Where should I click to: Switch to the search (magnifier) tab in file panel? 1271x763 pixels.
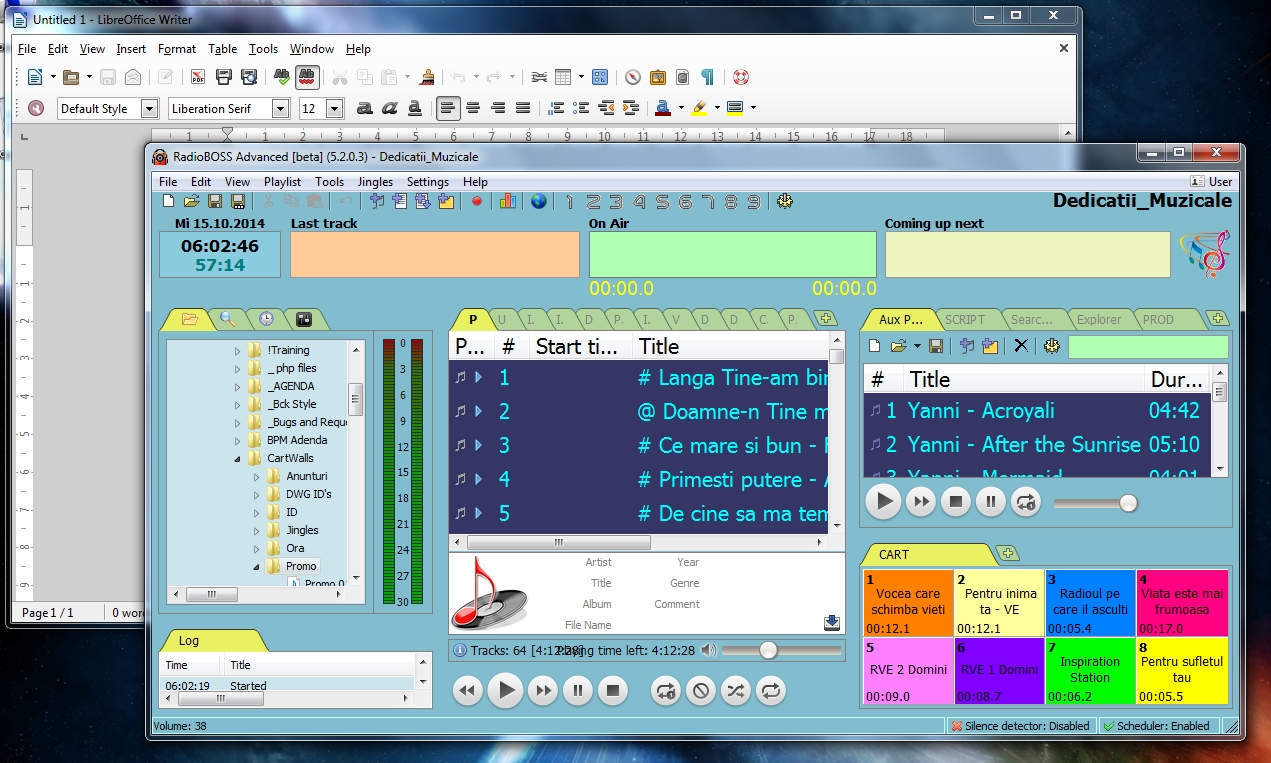point(227,319)
